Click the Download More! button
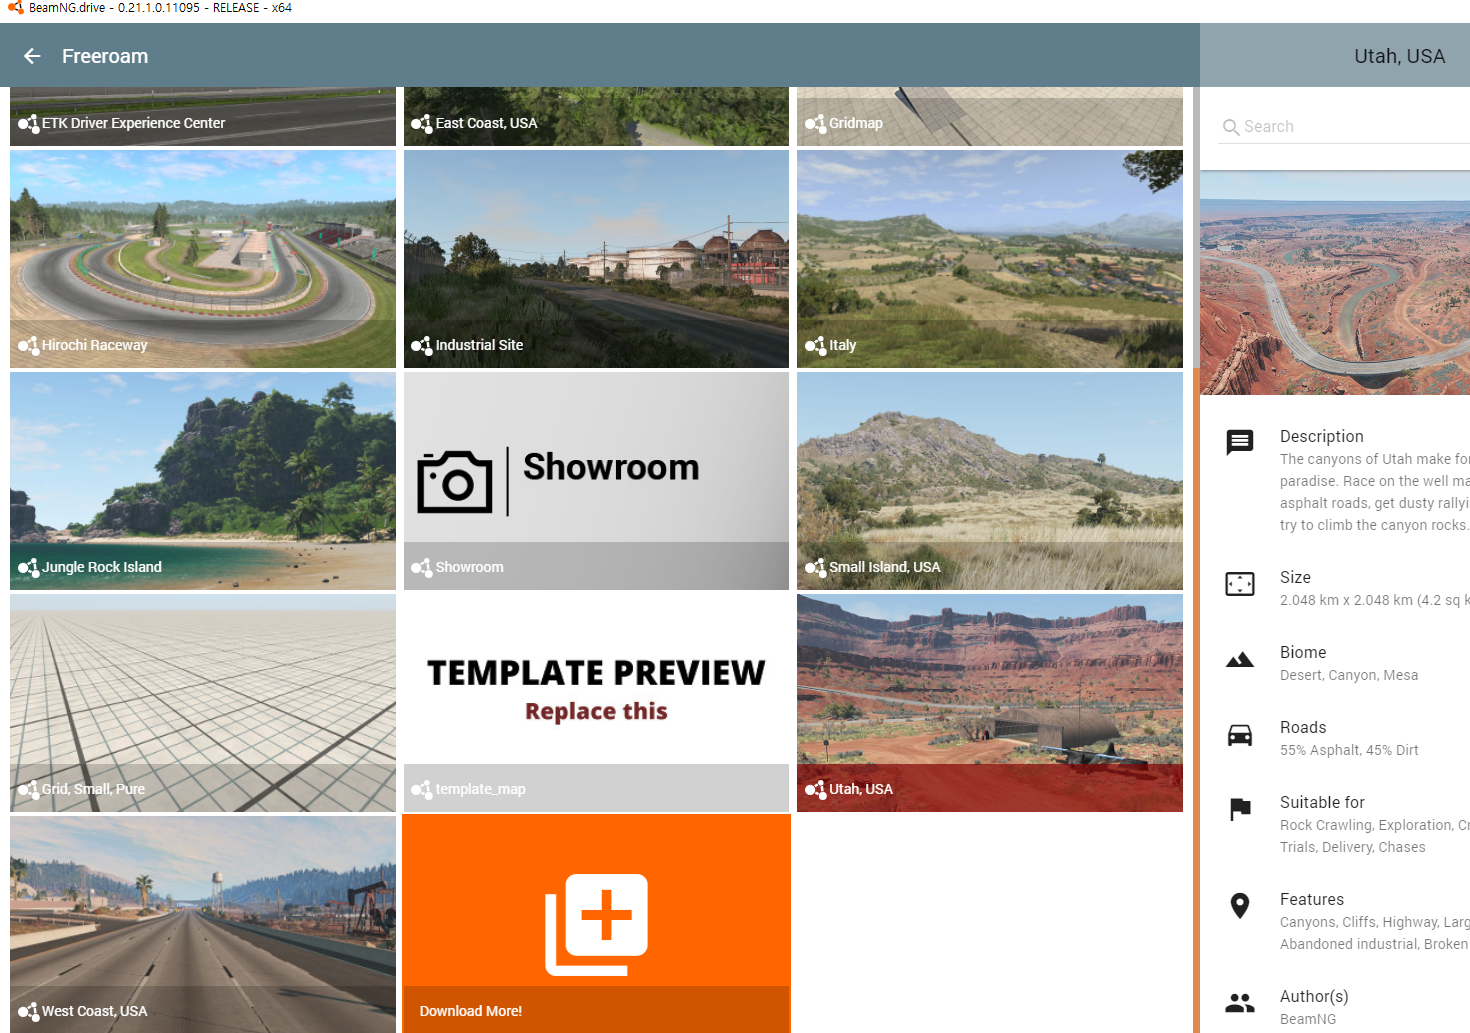Image resolution: width=1470 pixels, height=1033 pixels. (596, 925)
